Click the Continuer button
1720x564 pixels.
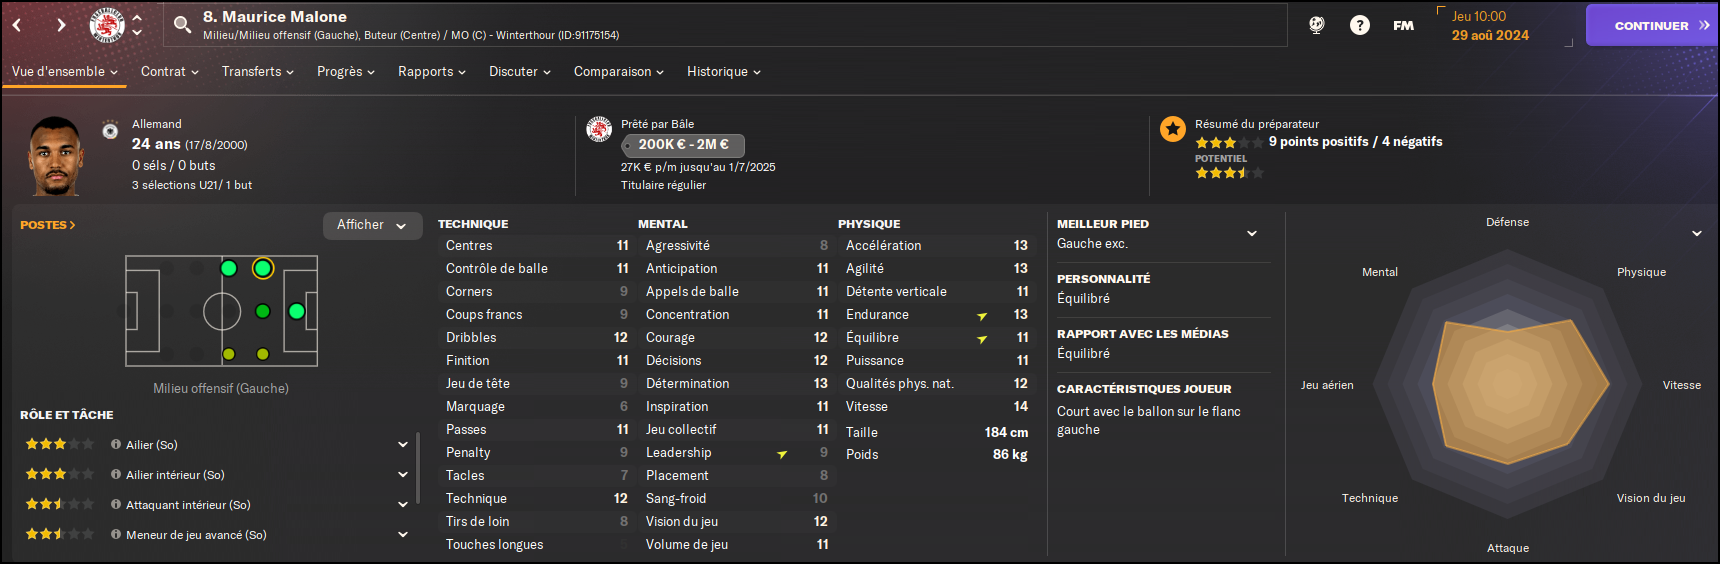[x=1652, y=25]
